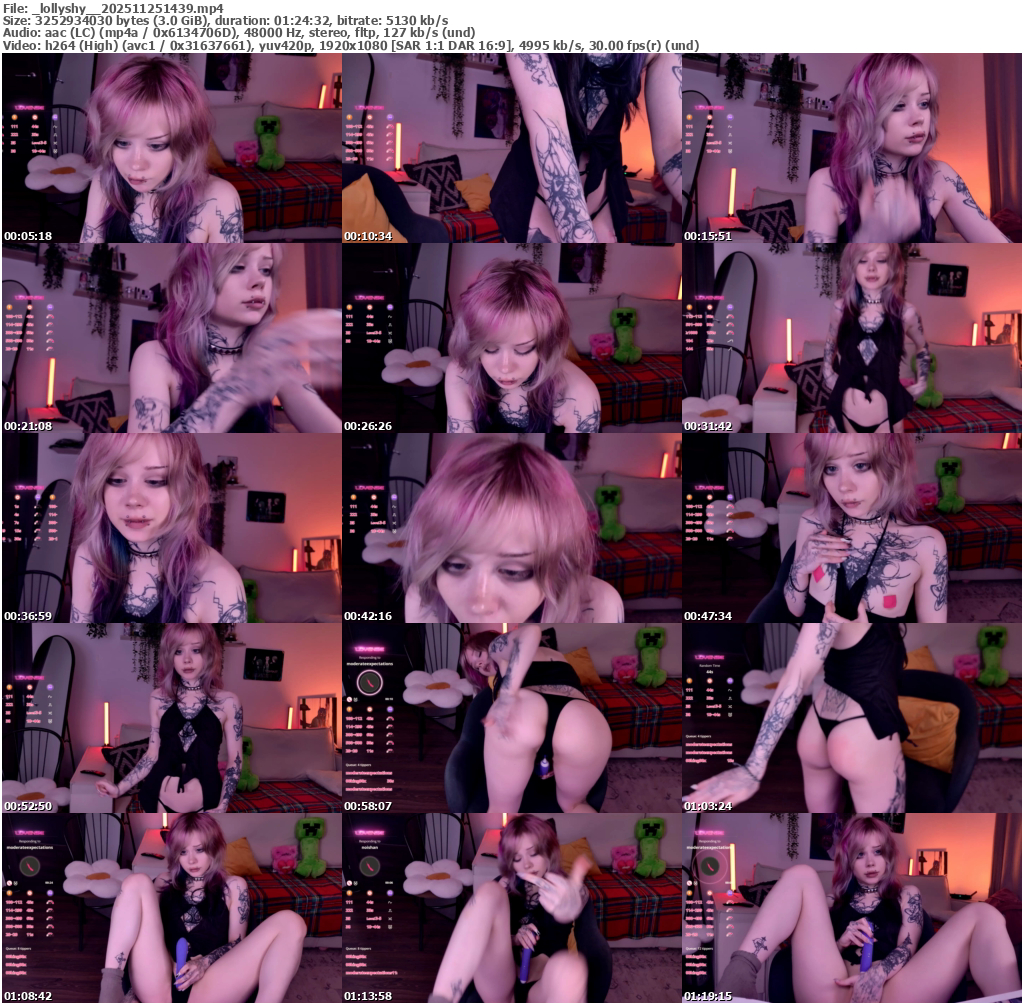Click the 'Video: h264 (High)' header text

(x=61, y=46)
